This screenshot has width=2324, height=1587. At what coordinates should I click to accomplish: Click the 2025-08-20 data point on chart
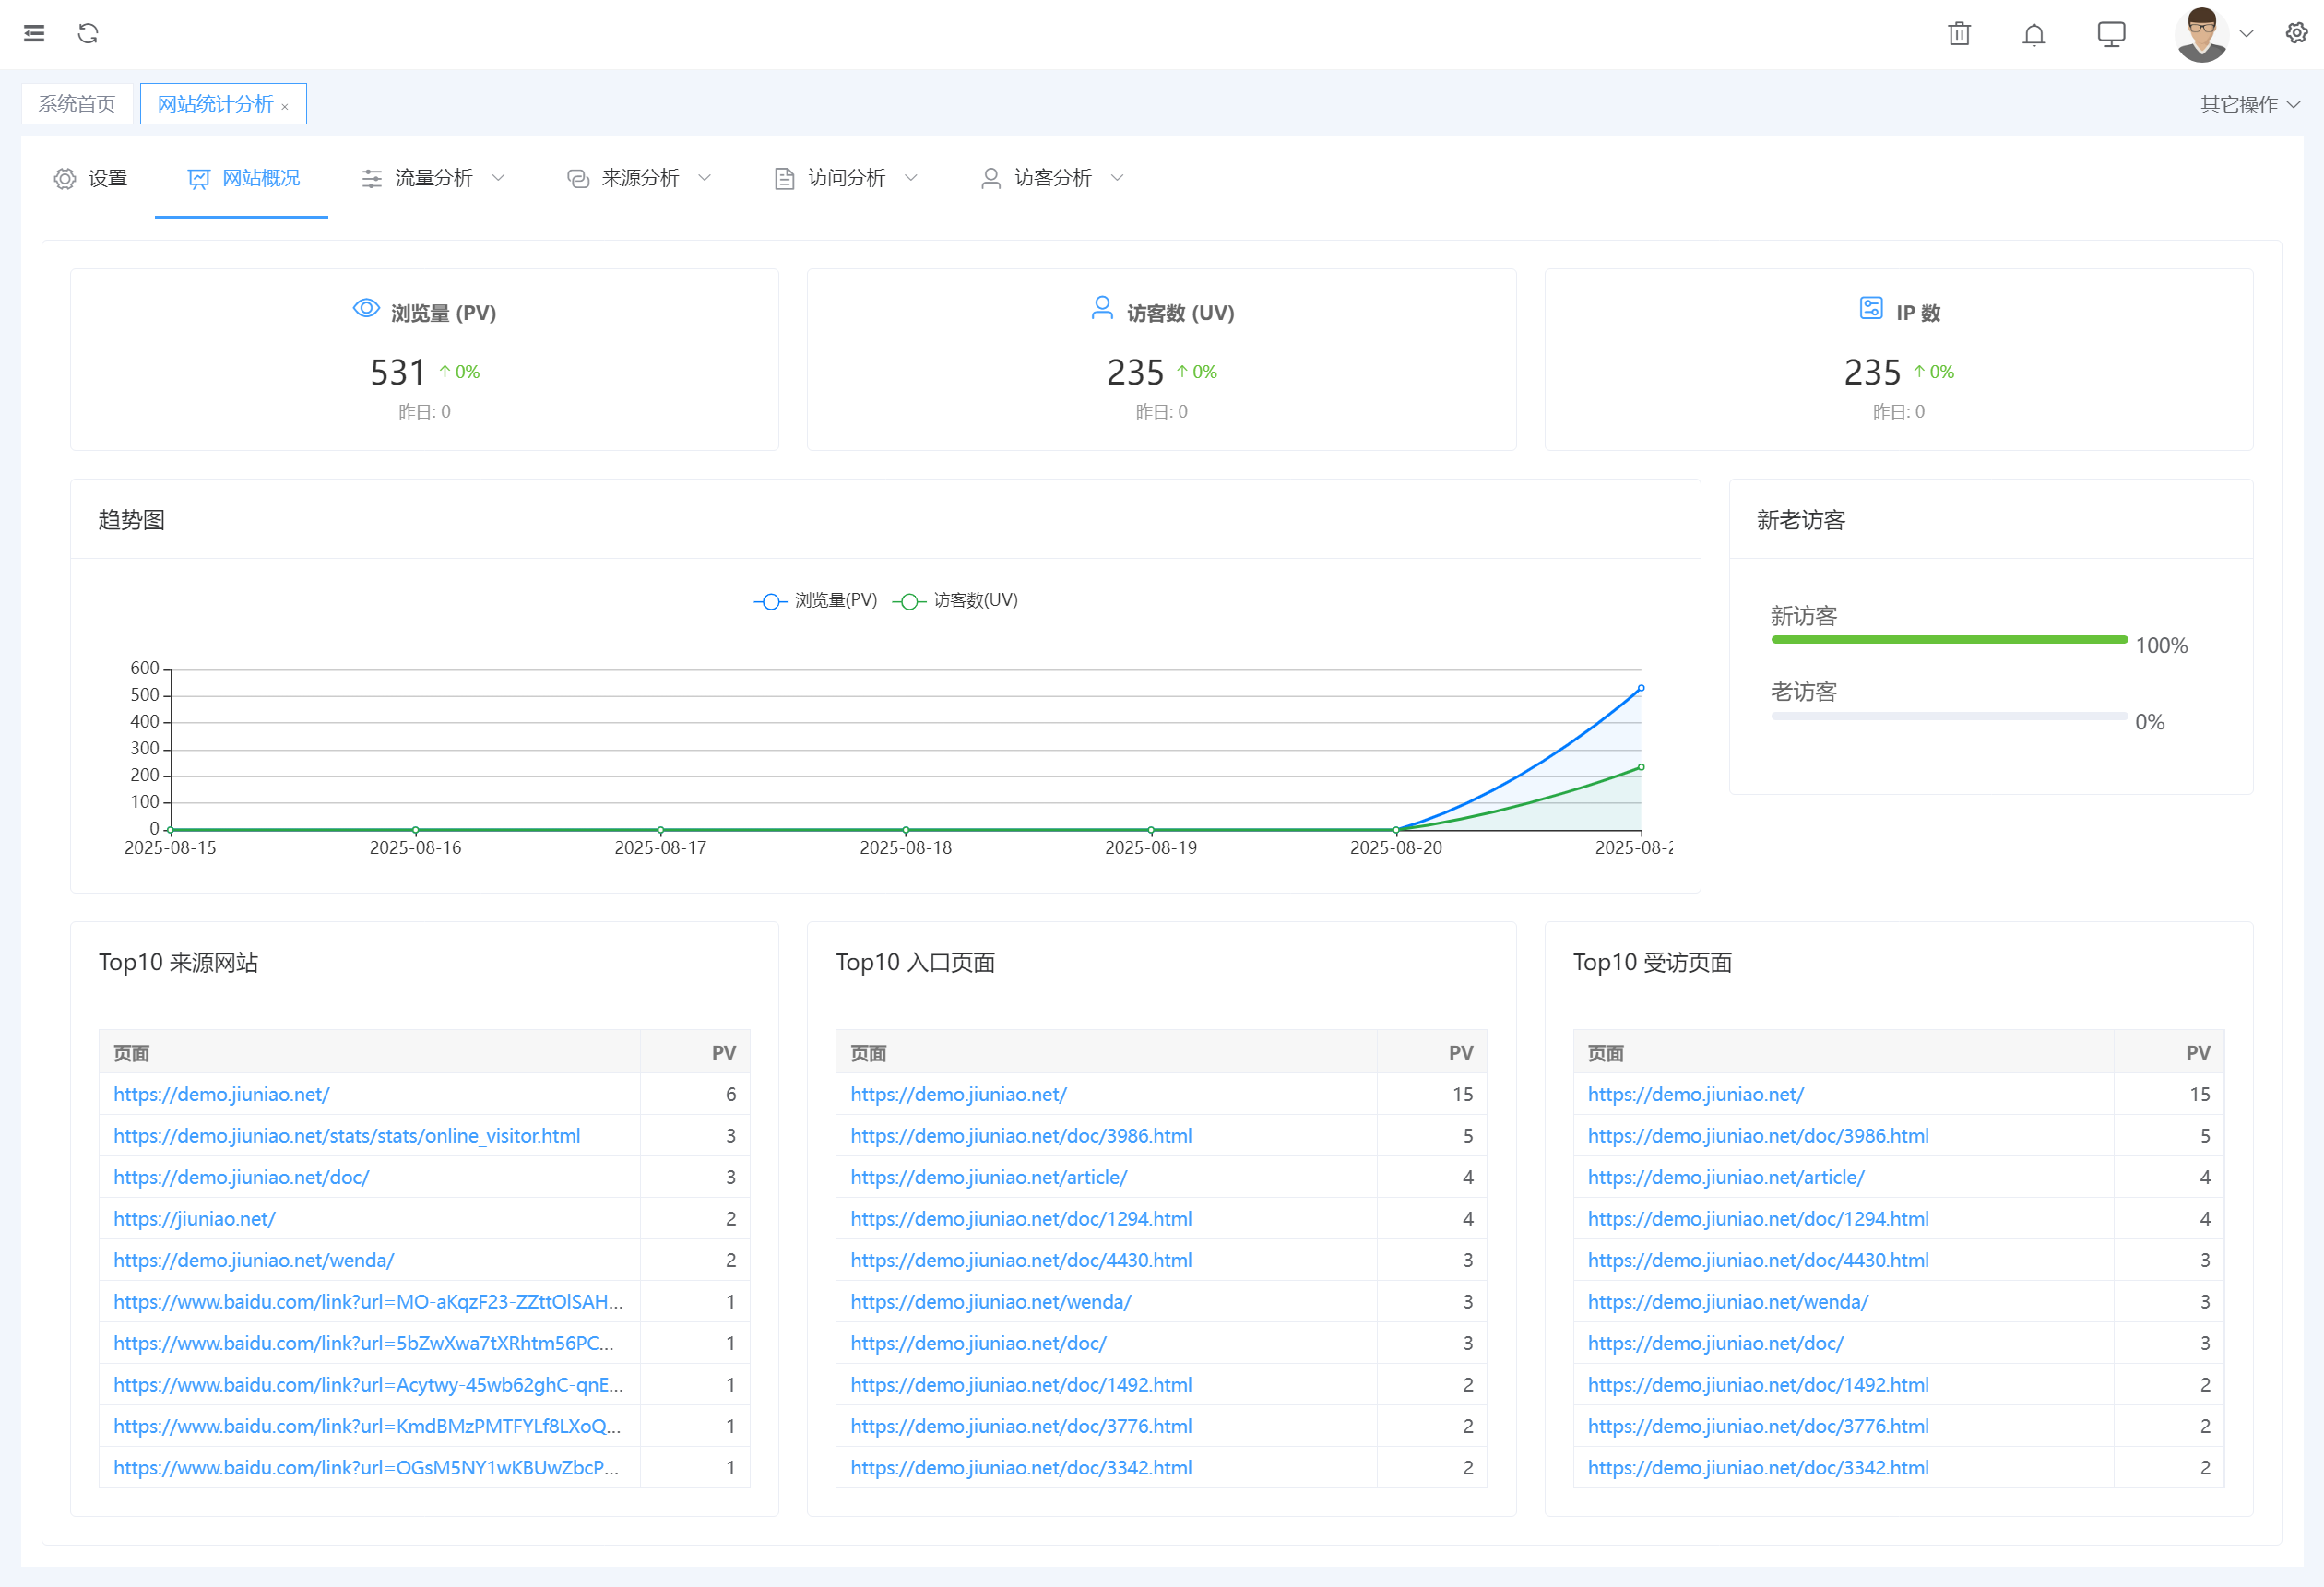click(1396, 830)
